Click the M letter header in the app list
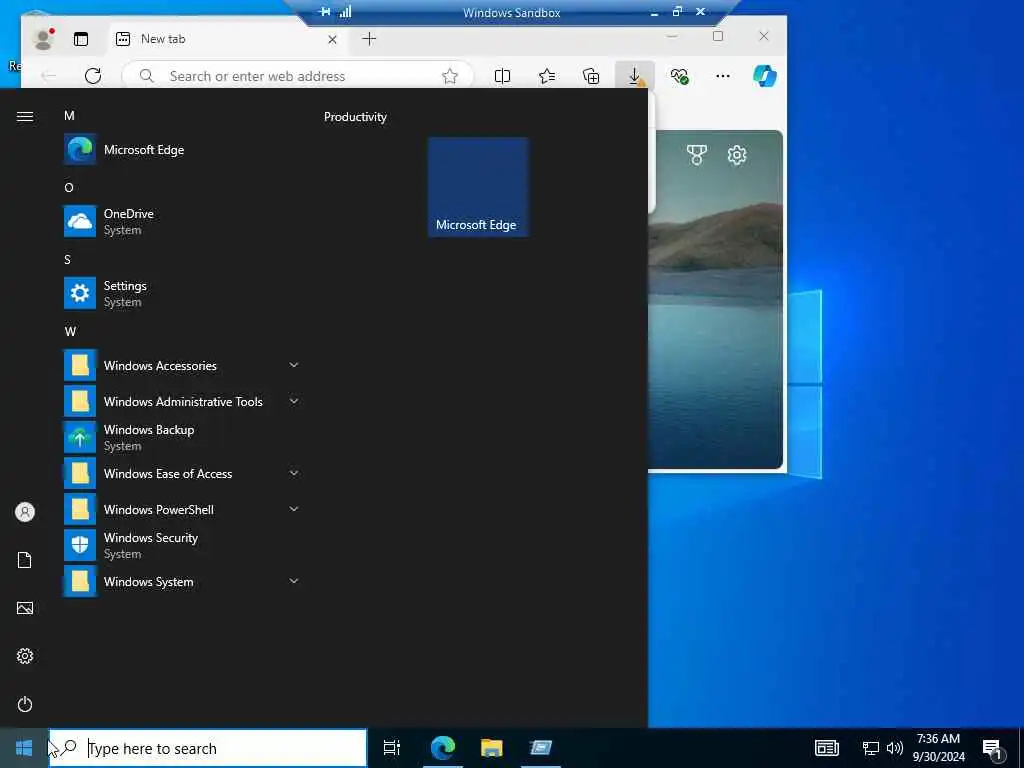 point(69,116)
